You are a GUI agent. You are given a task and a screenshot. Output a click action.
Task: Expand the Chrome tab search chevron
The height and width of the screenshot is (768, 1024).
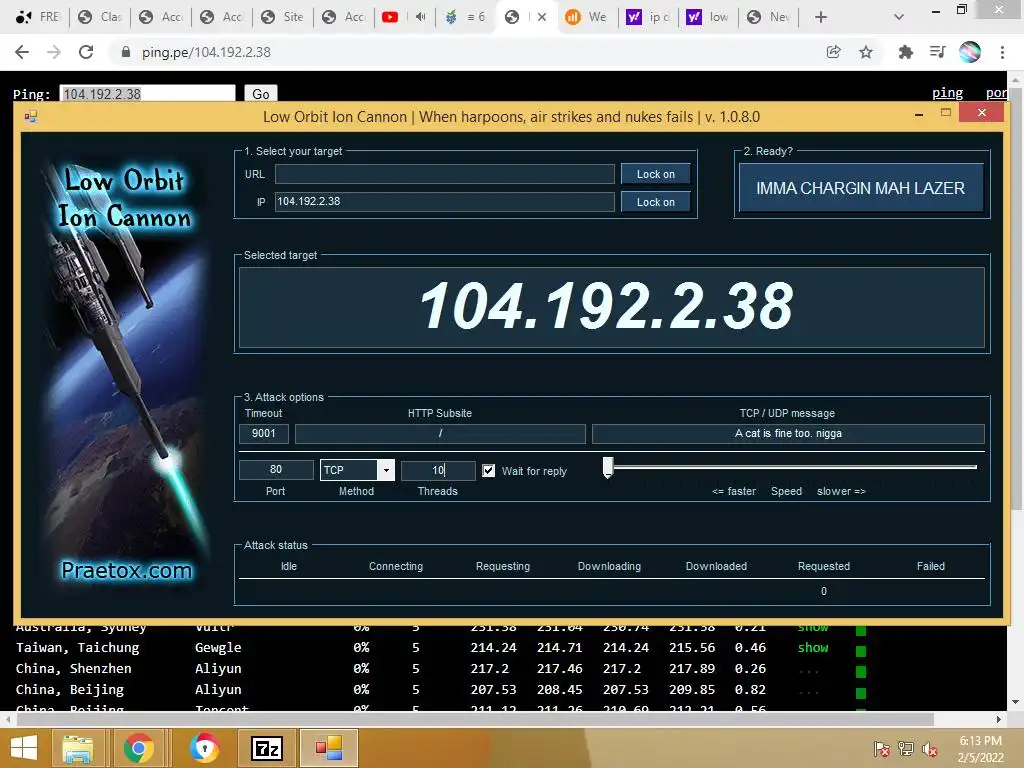click(x=899, y=17)
